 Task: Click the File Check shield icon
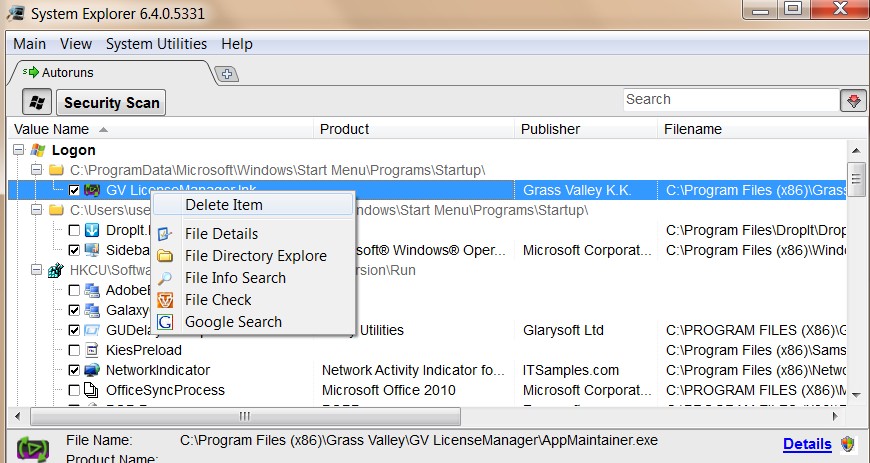coord(165,300)
